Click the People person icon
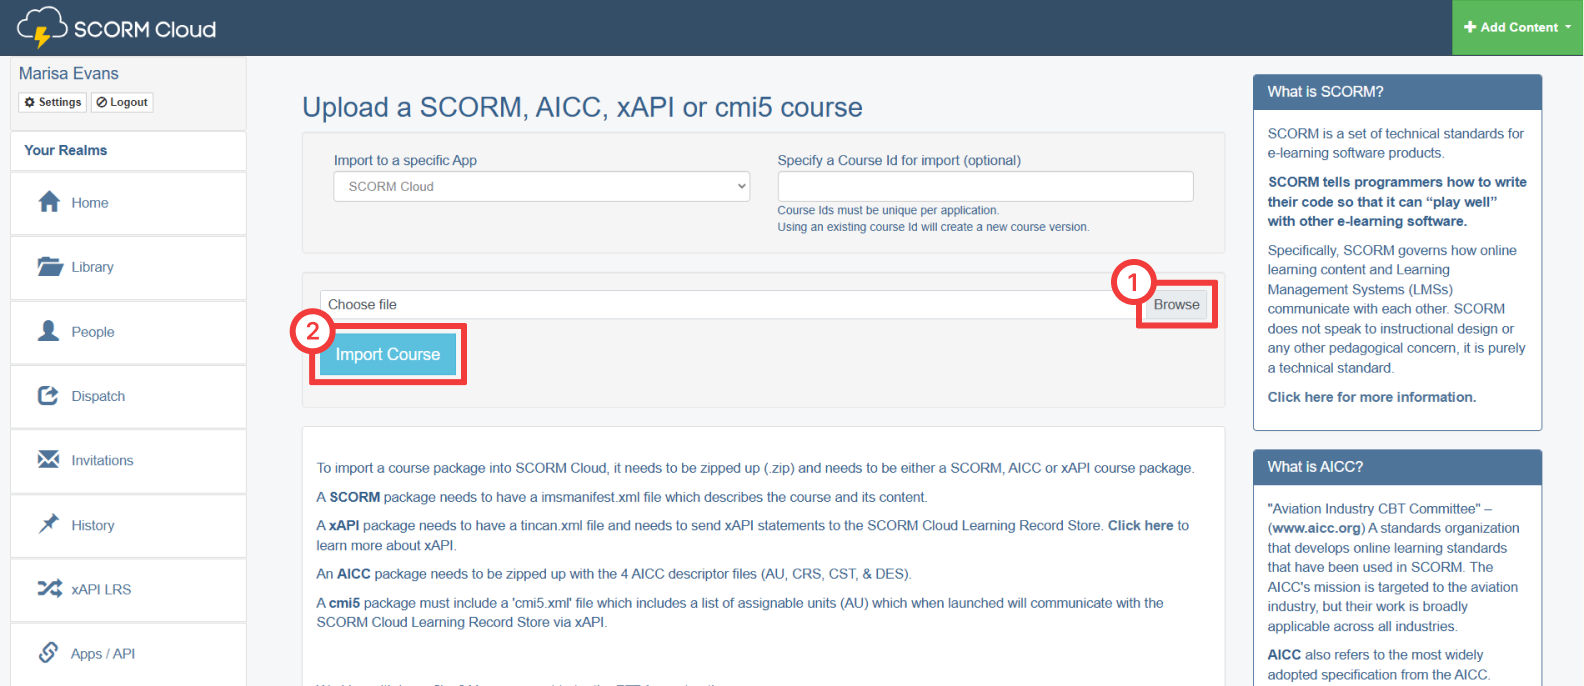1584x686 pixels. (x=49, y=331)
